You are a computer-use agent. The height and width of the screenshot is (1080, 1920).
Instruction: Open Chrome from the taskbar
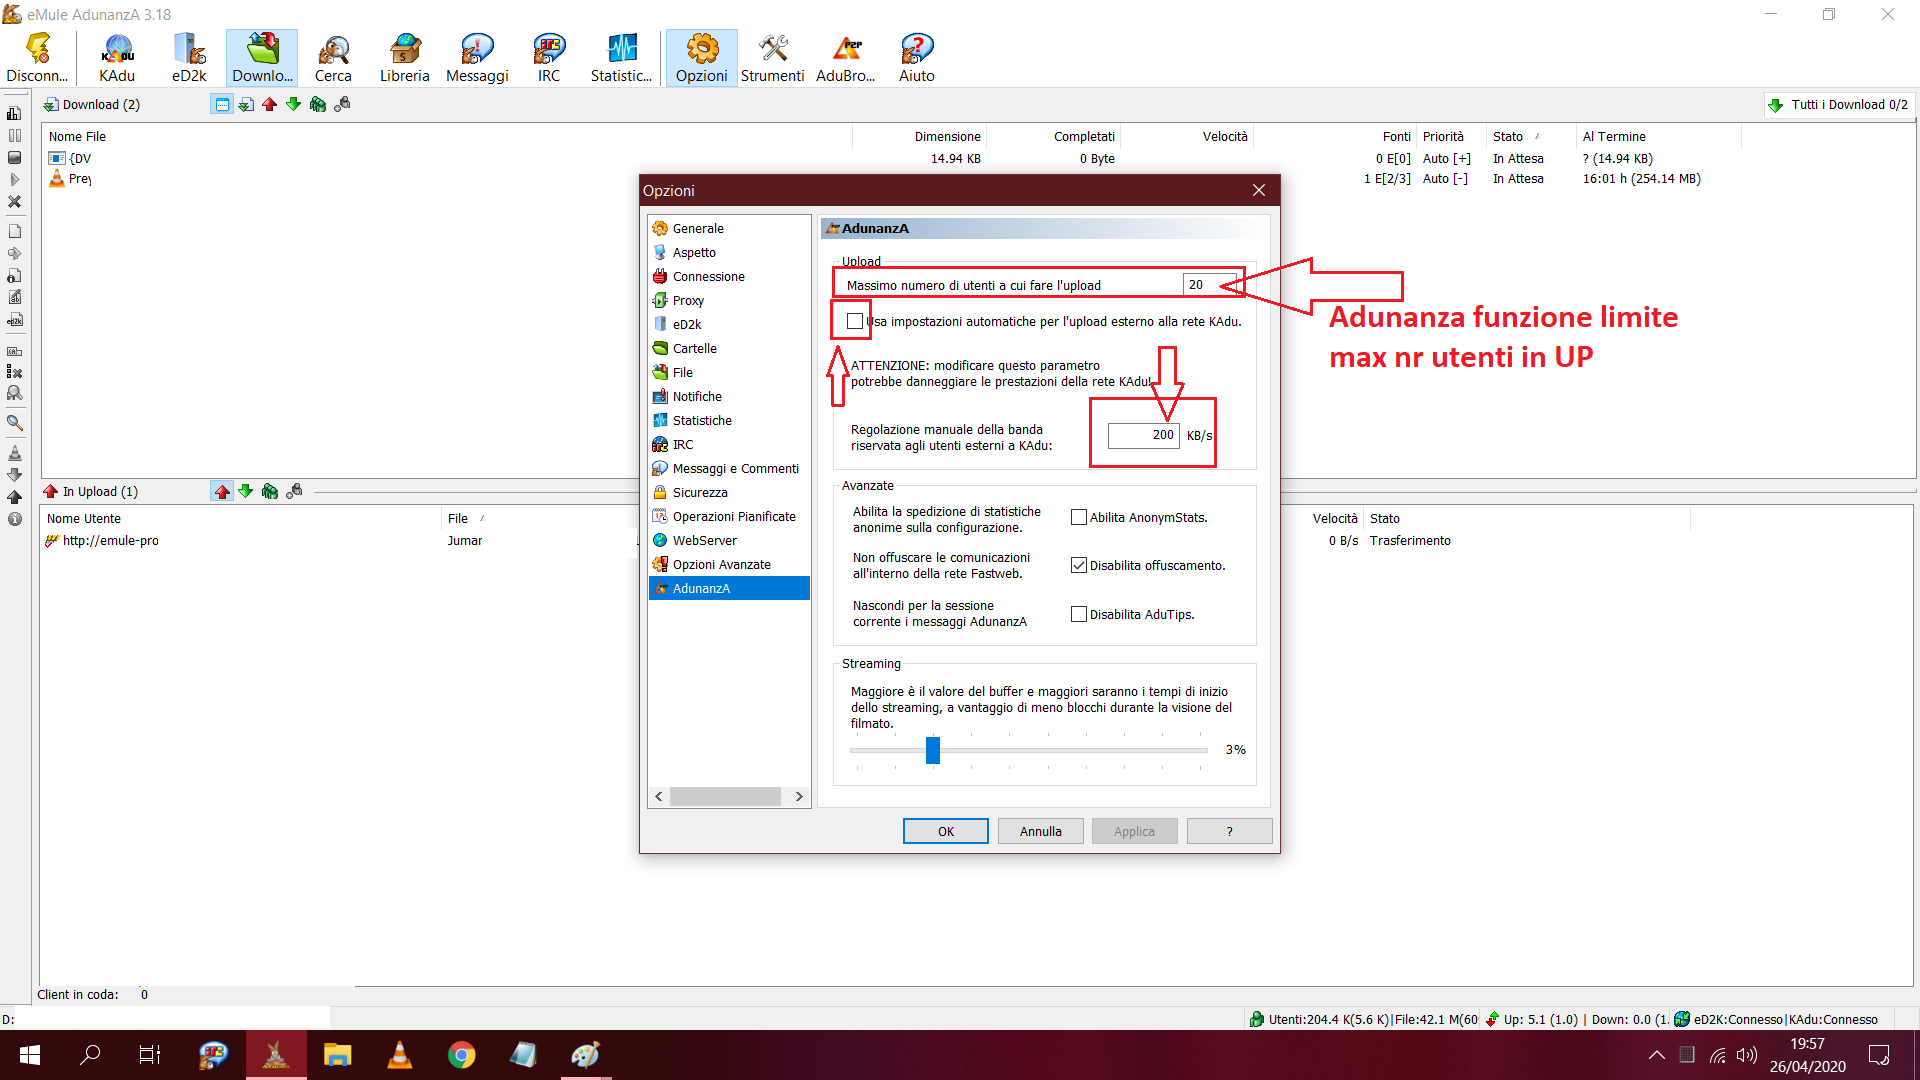pos(461,1055)
